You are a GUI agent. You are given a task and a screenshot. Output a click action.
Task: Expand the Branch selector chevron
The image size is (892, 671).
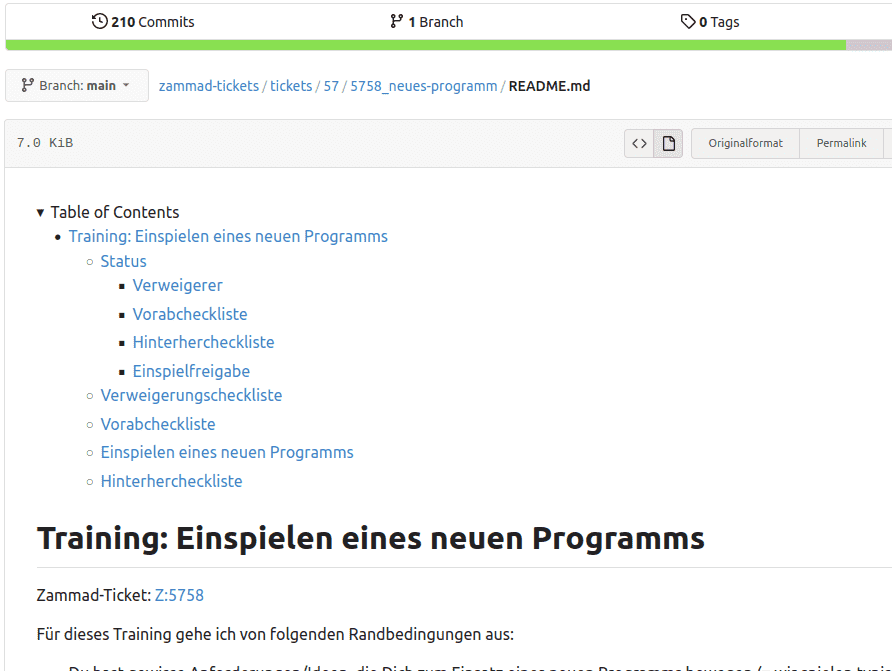point(128,85)
